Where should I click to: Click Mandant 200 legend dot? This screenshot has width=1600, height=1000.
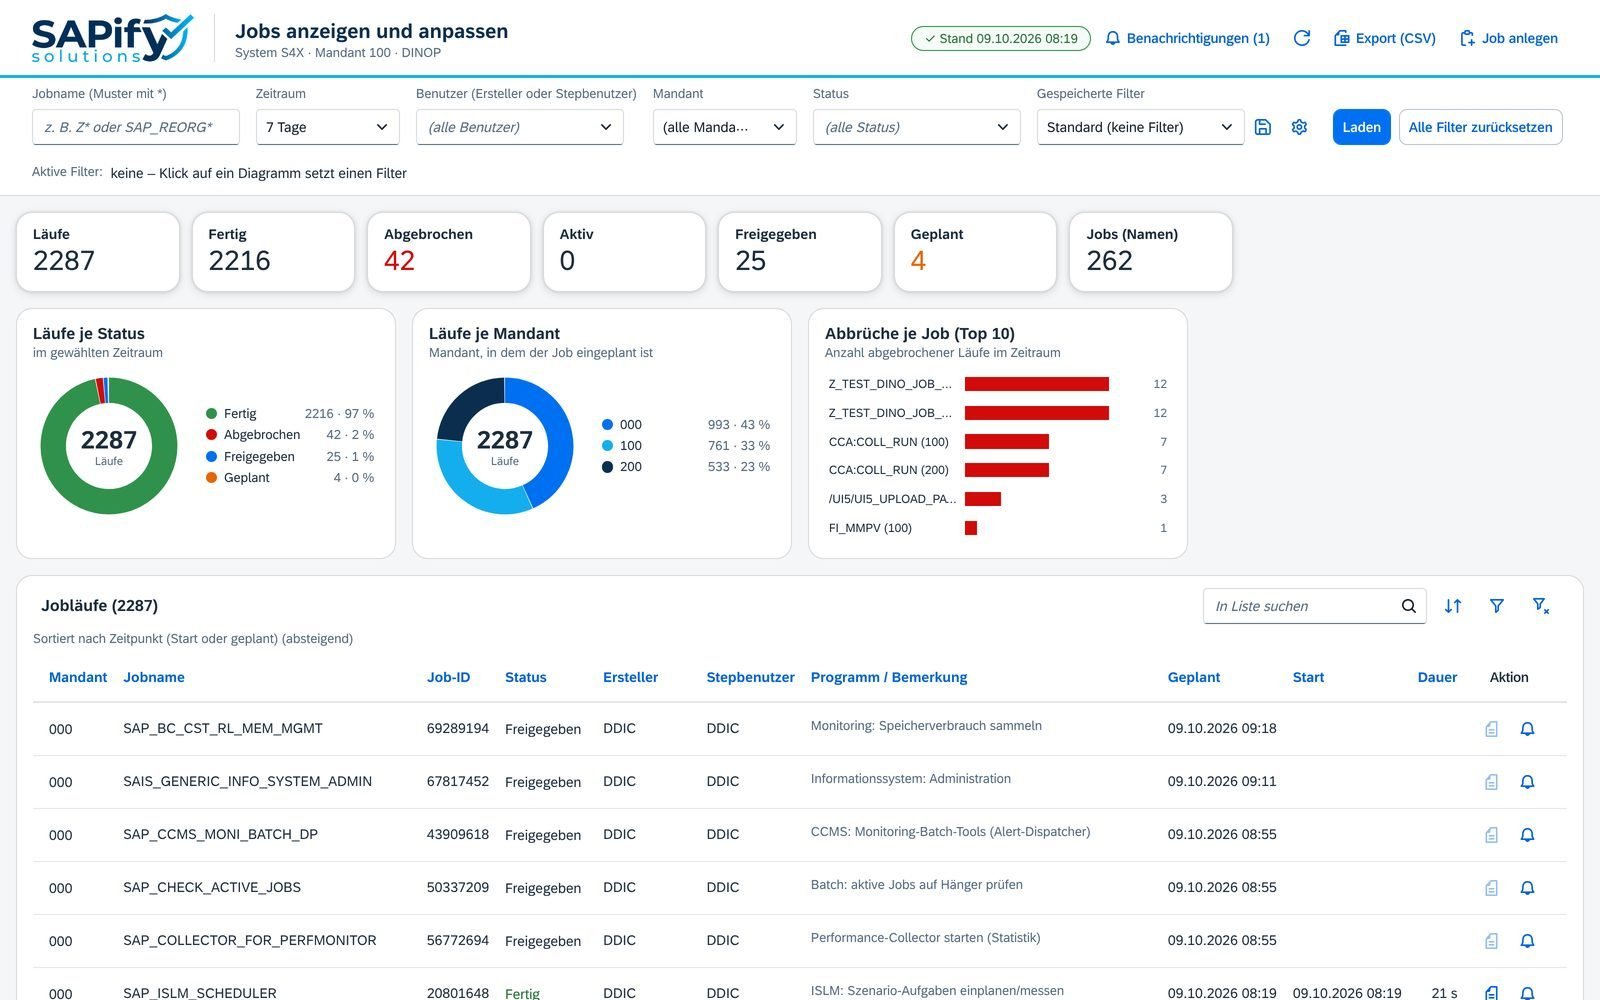607,467
